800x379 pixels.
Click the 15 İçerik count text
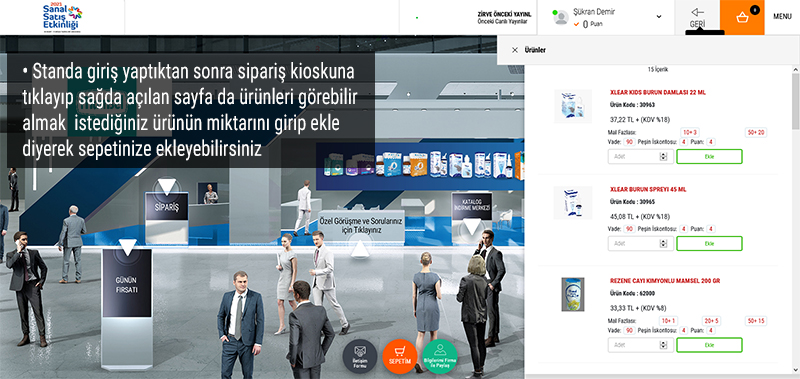tap(658, 69)
